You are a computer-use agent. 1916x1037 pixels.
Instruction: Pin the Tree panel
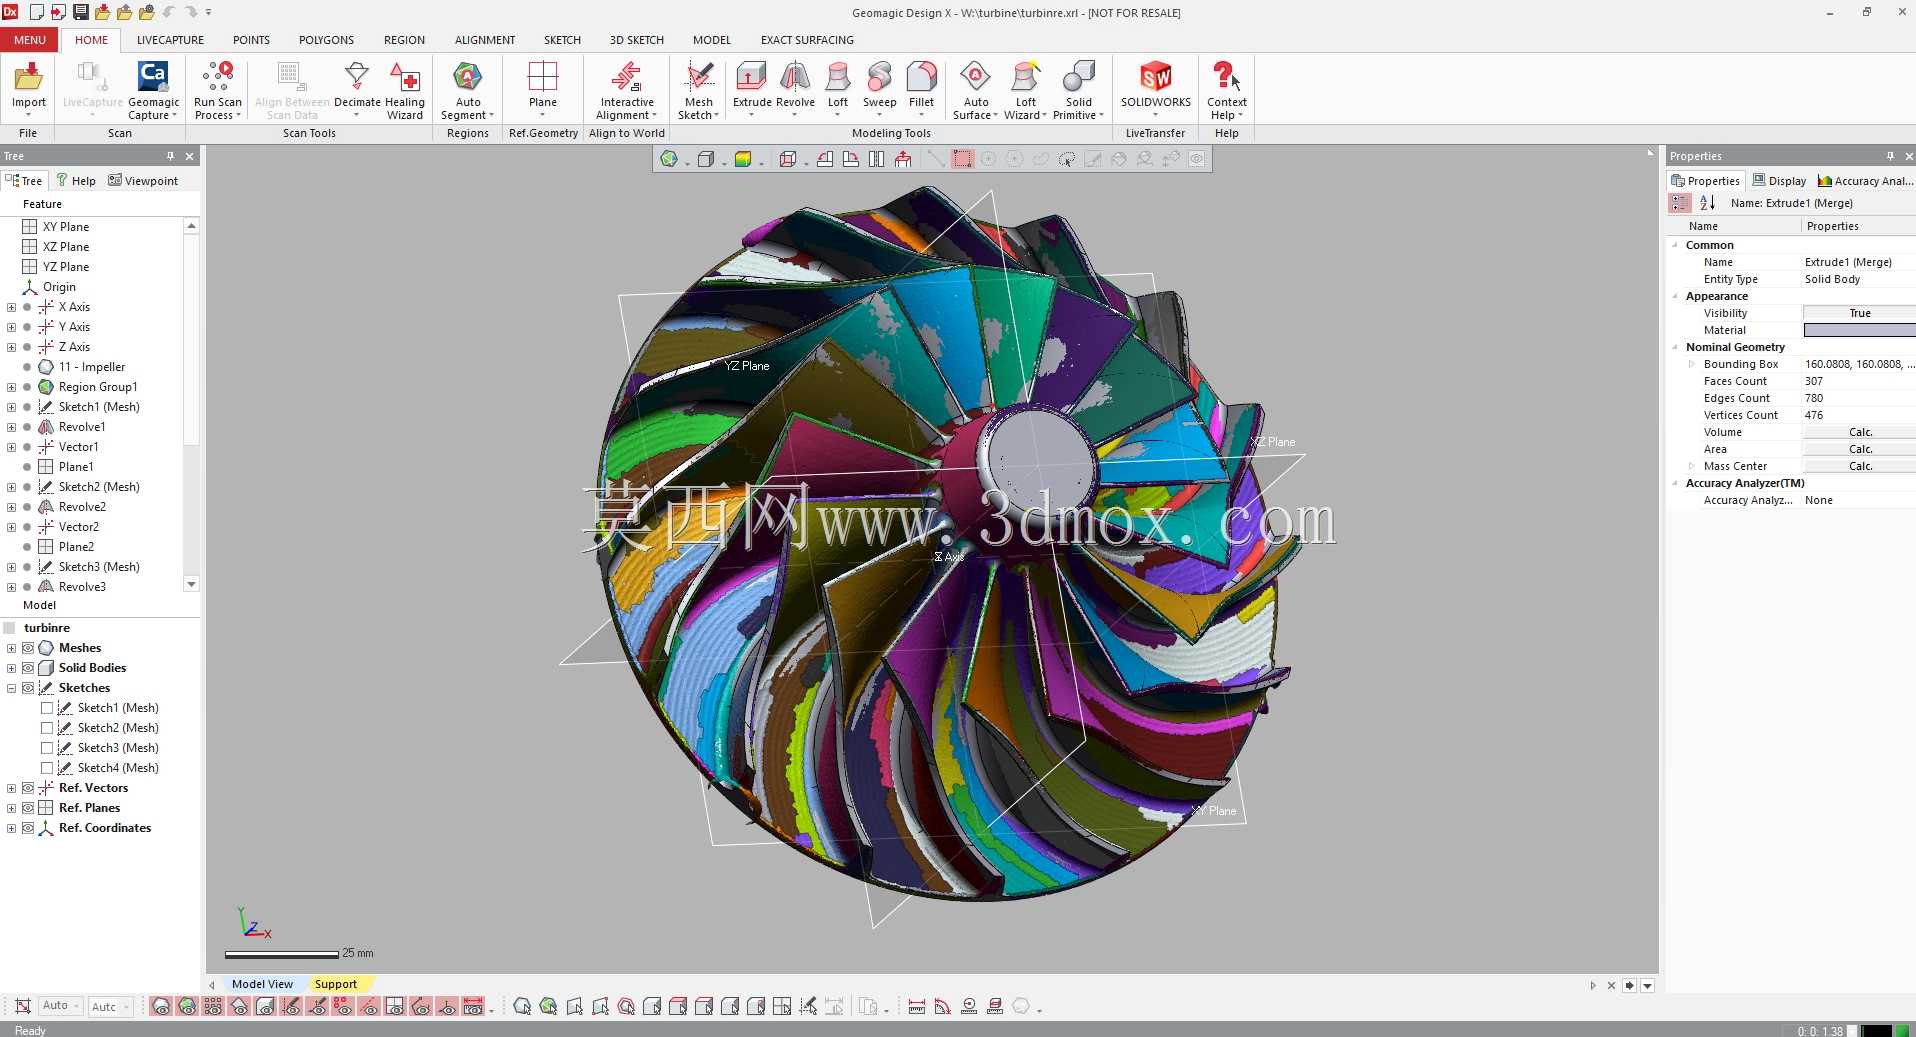(x=170, y=156)
